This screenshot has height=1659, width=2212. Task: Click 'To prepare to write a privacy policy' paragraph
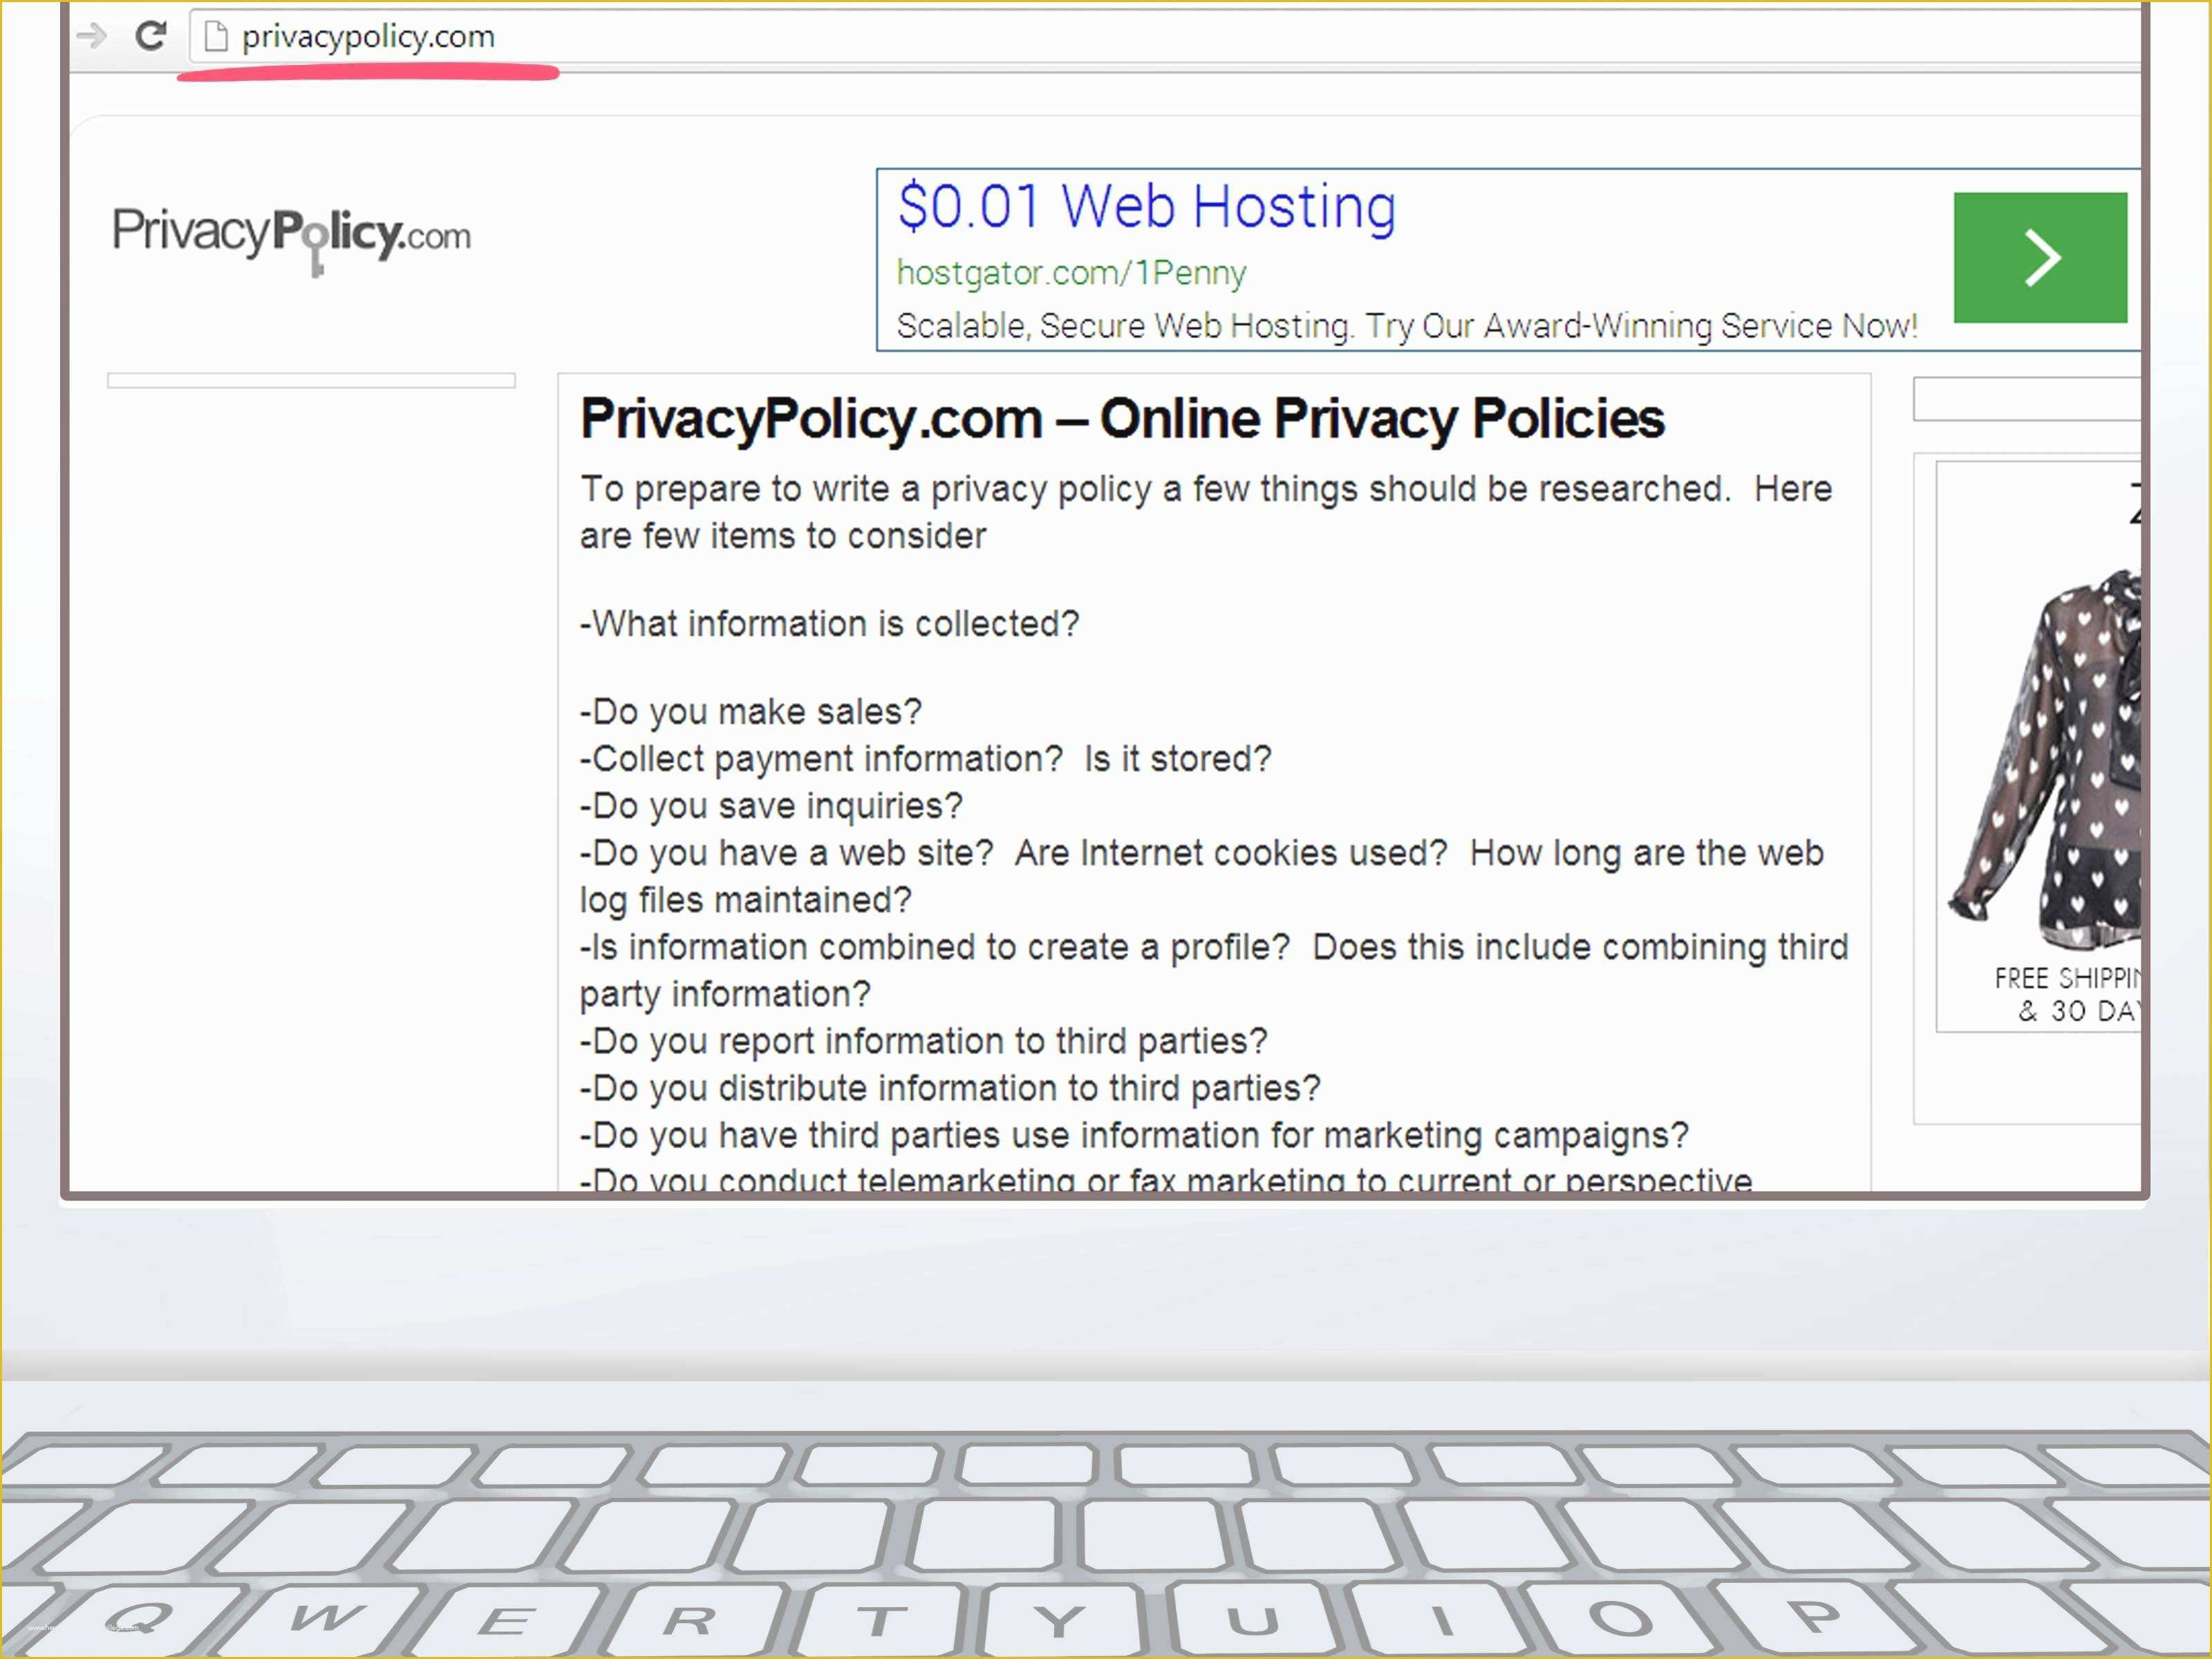[x=1206, y=512]
